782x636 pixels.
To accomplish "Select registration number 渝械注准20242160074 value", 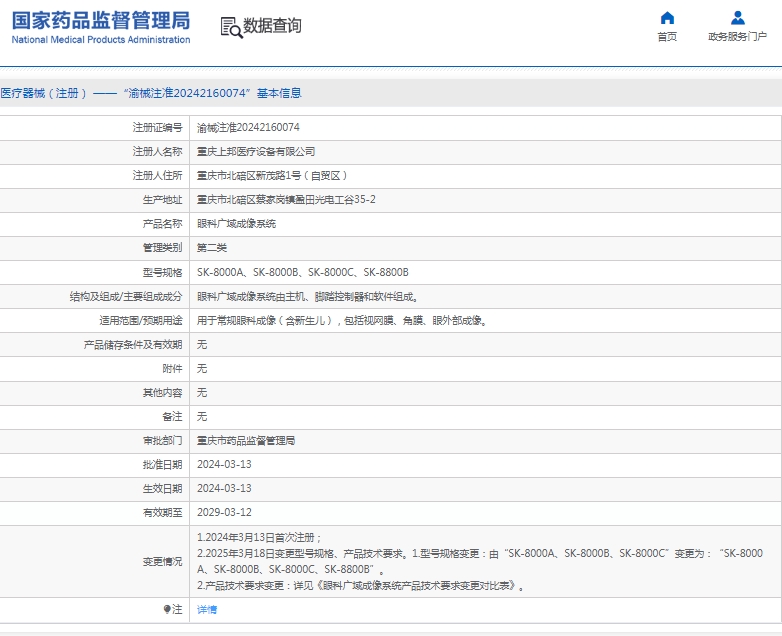I will [248, 127].
